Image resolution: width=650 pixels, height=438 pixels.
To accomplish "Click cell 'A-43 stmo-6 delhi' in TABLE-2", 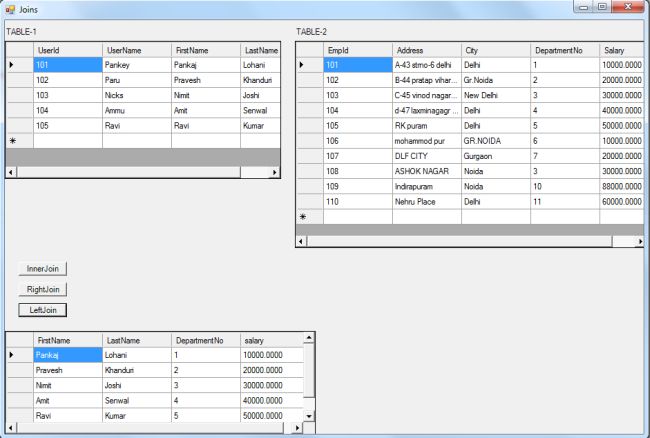I will tap(427, 65).
